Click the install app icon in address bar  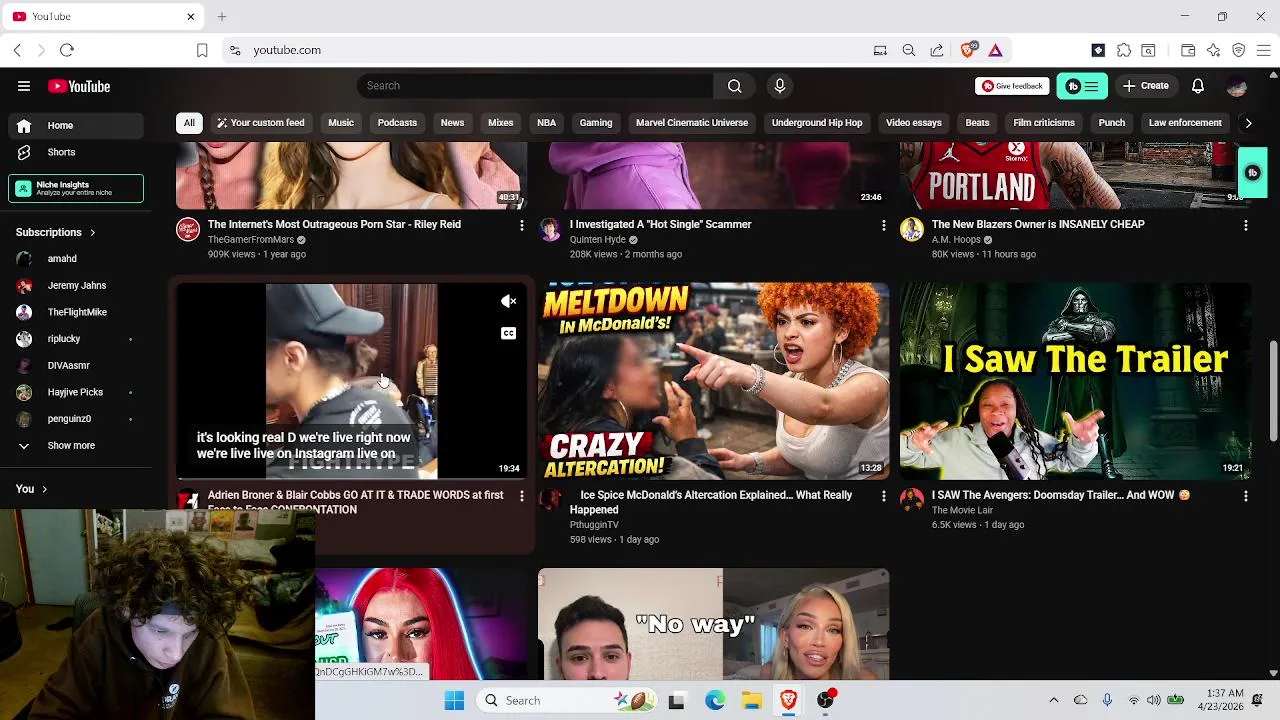click(x=880, y=50)
